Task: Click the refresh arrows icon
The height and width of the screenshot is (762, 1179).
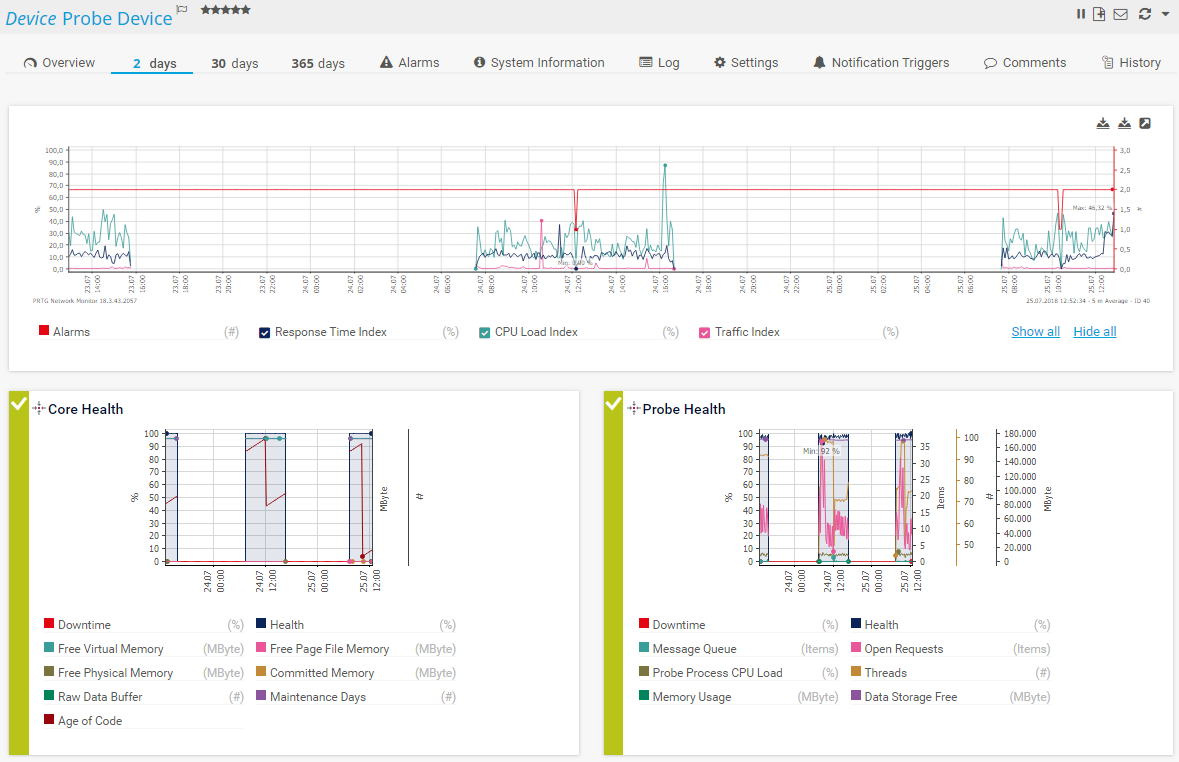Action: click(x=1145, y=14)
